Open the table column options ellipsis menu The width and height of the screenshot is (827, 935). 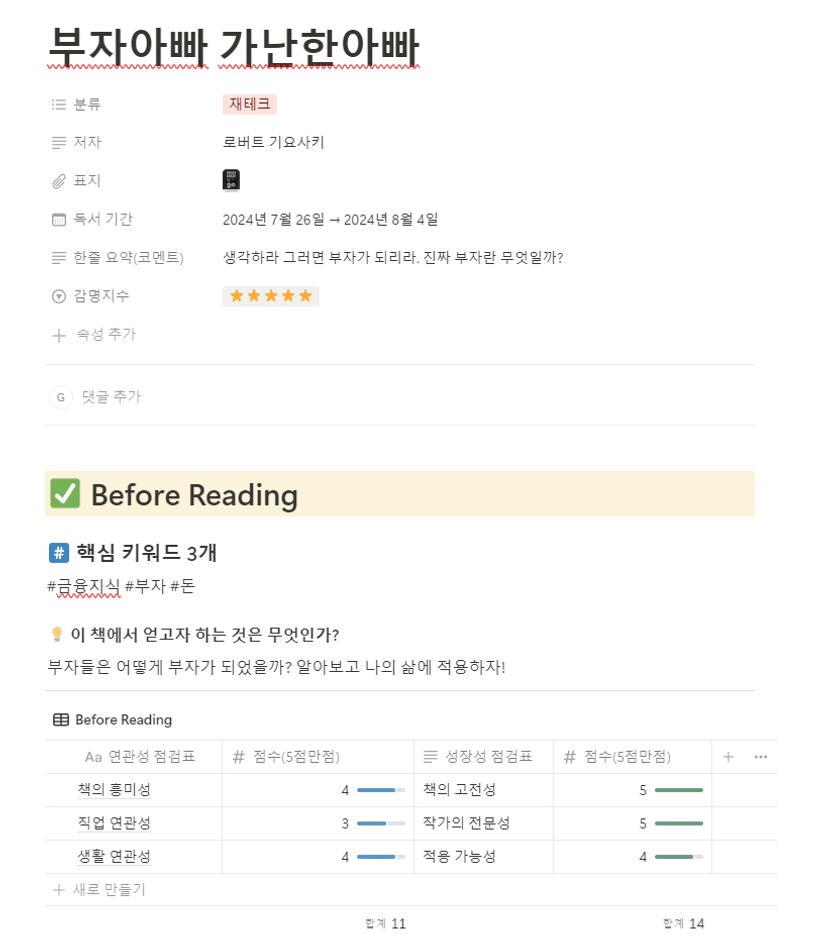click(x=760, y=757)
